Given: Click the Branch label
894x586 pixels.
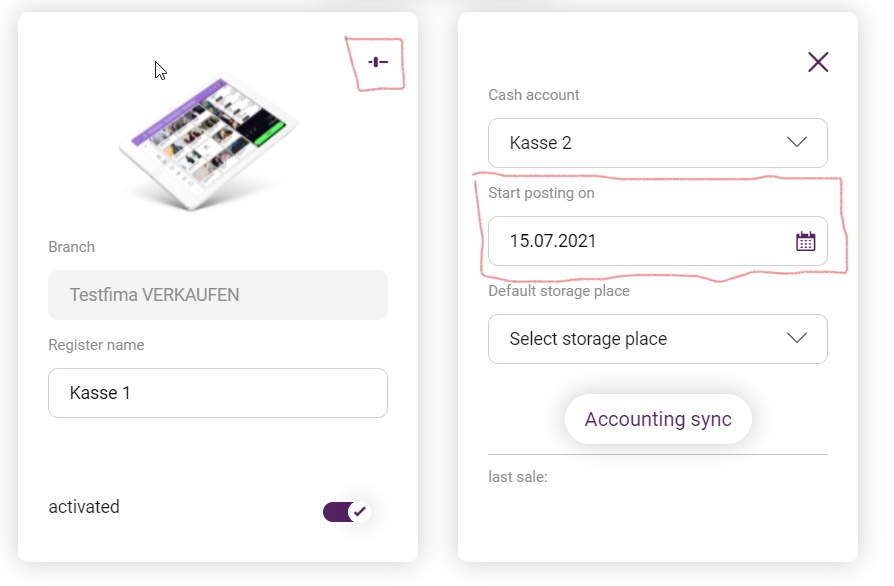Looking at the screenshot, I should pos(71,247).
